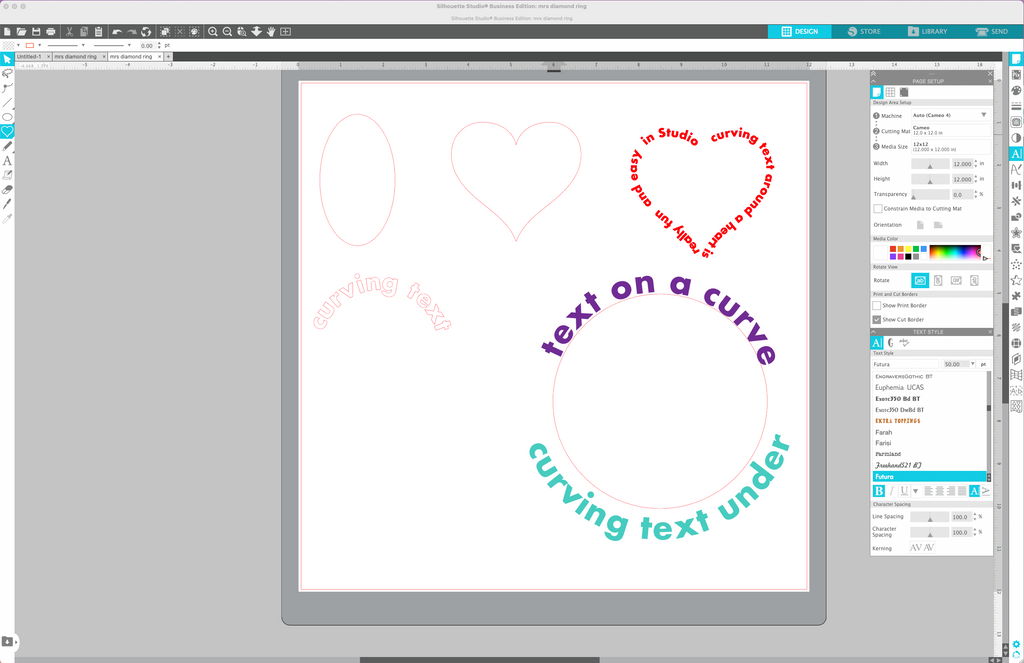1024x663 pixels.
Task: Open the Warp panel icon on right sidebar
Action: 1016,374
